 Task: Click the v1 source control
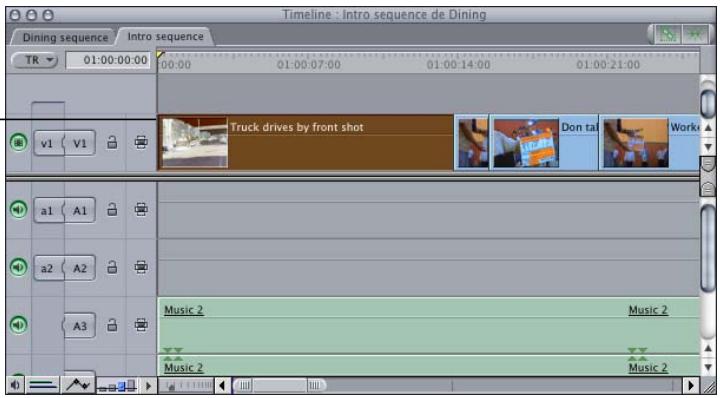pyautogui.click(x=48, y=143)
